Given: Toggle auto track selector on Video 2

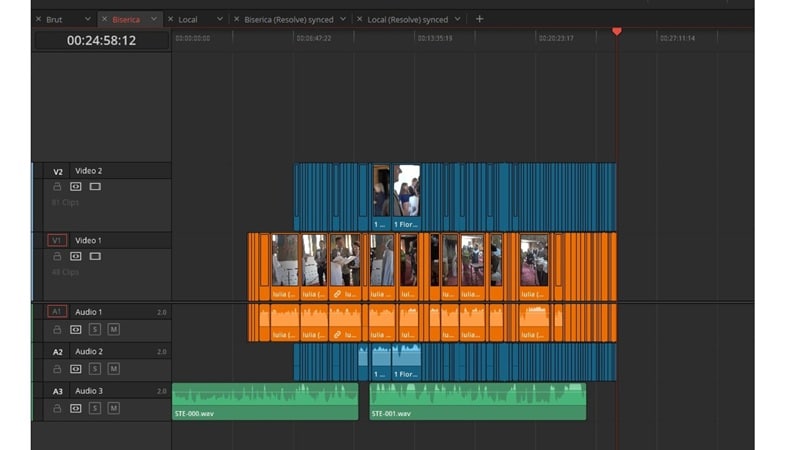Looking at the screenshot, I should [x=76, y=187].
